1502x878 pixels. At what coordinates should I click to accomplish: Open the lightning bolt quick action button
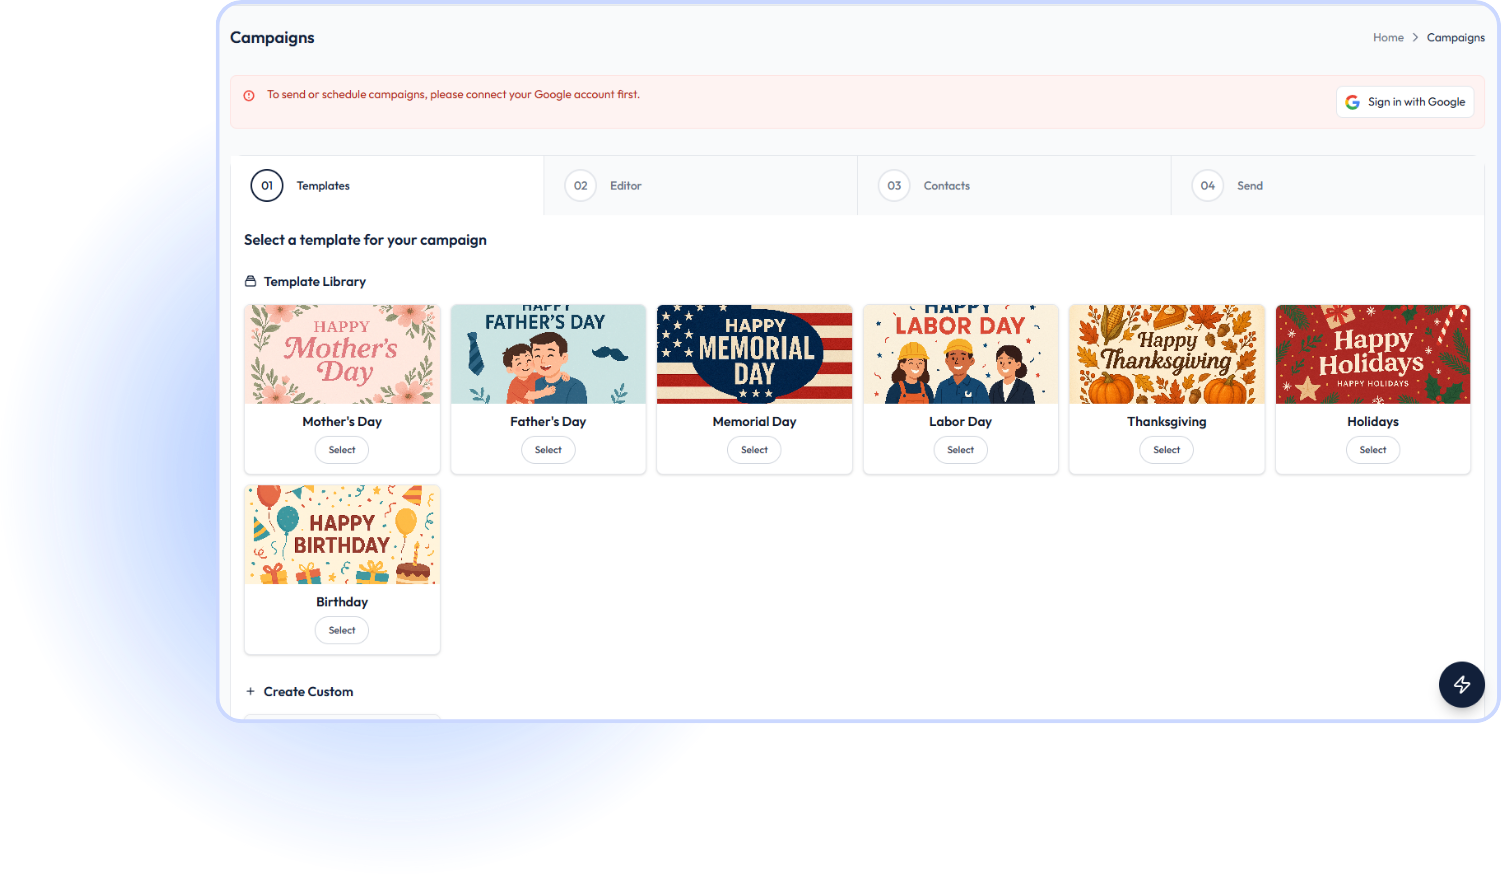(x=1461, y=685)
